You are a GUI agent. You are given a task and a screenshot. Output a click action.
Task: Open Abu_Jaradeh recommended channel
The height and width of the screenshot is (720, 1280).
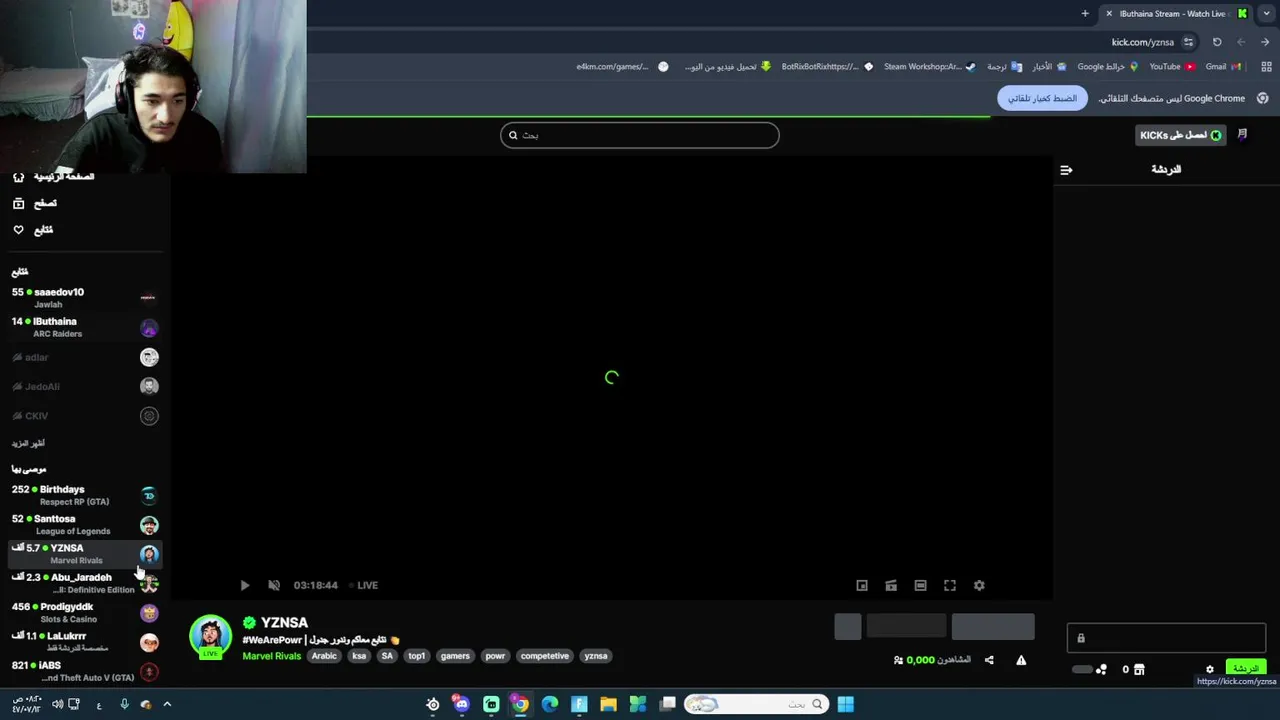click(85, 583)
